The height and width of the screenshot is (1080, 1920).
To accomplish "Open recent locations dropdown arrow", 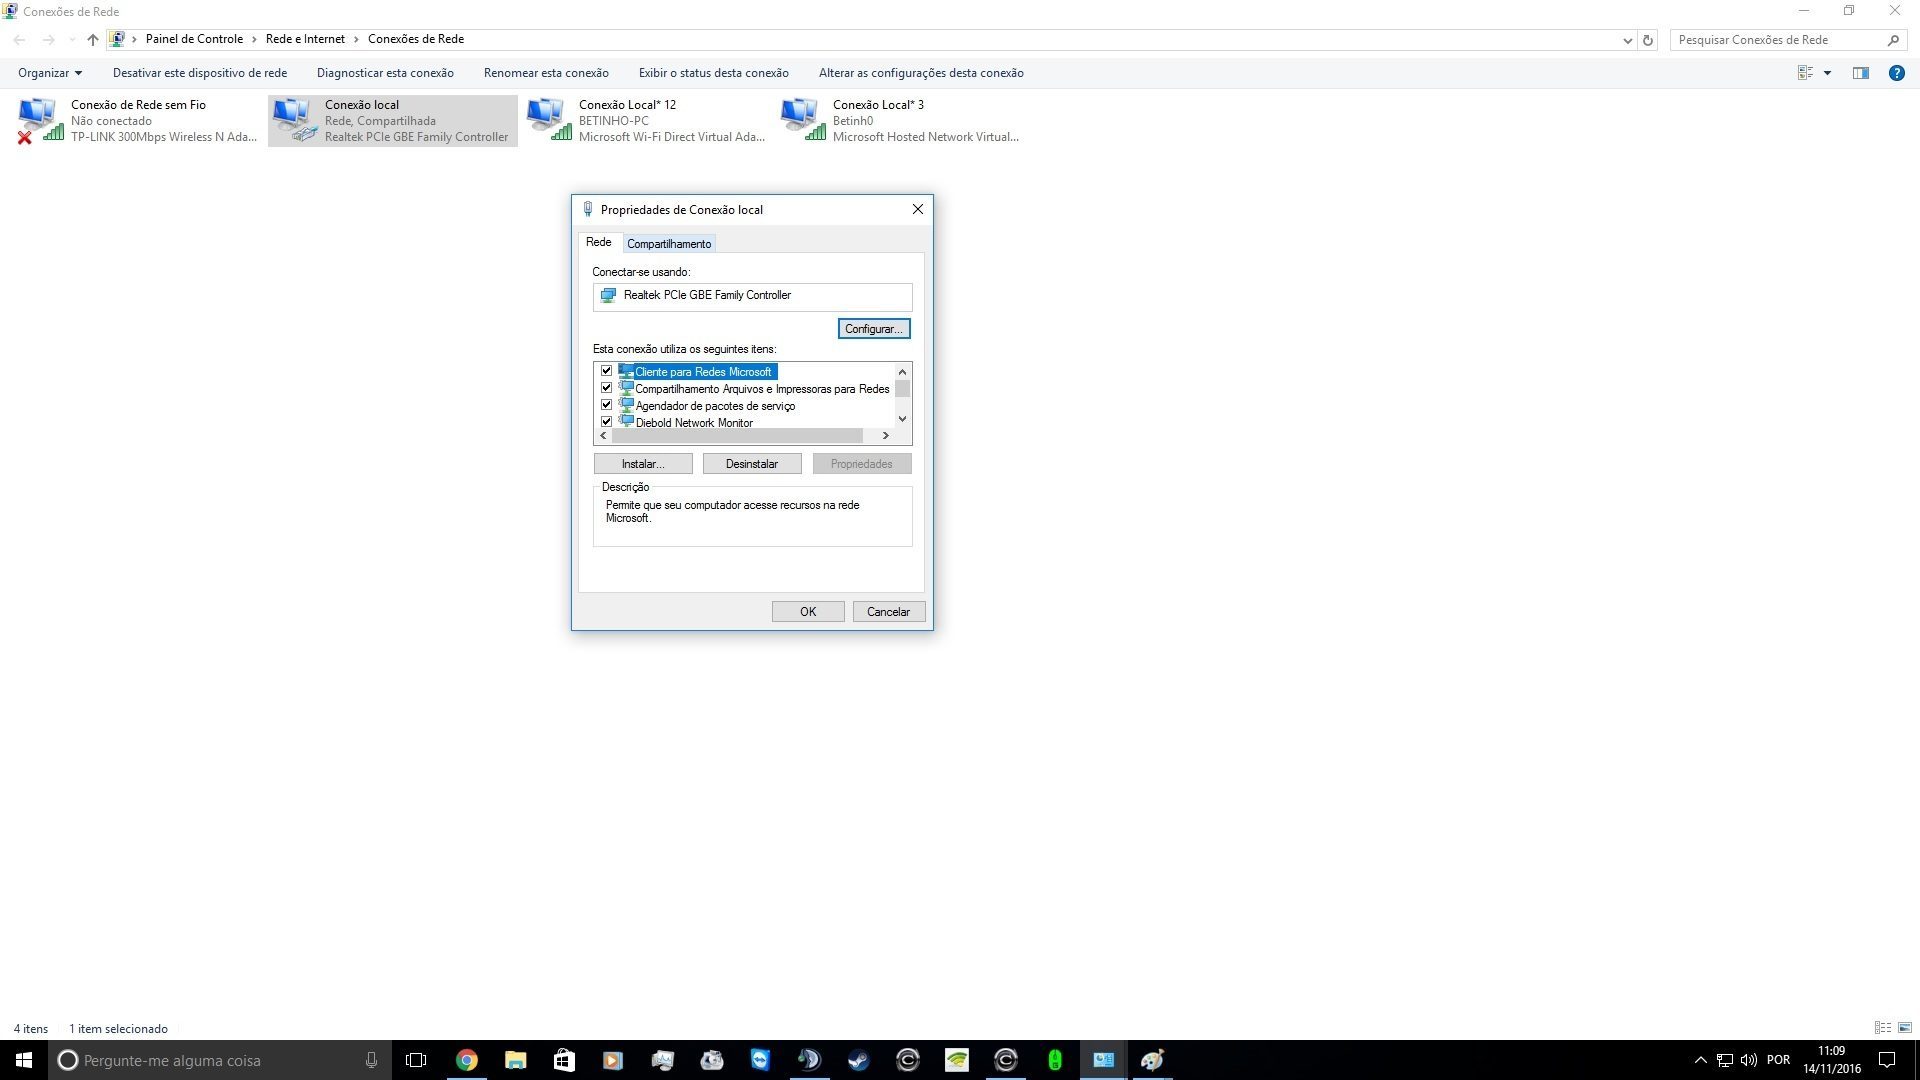I will pyautogui.click(x=71, y=40).
